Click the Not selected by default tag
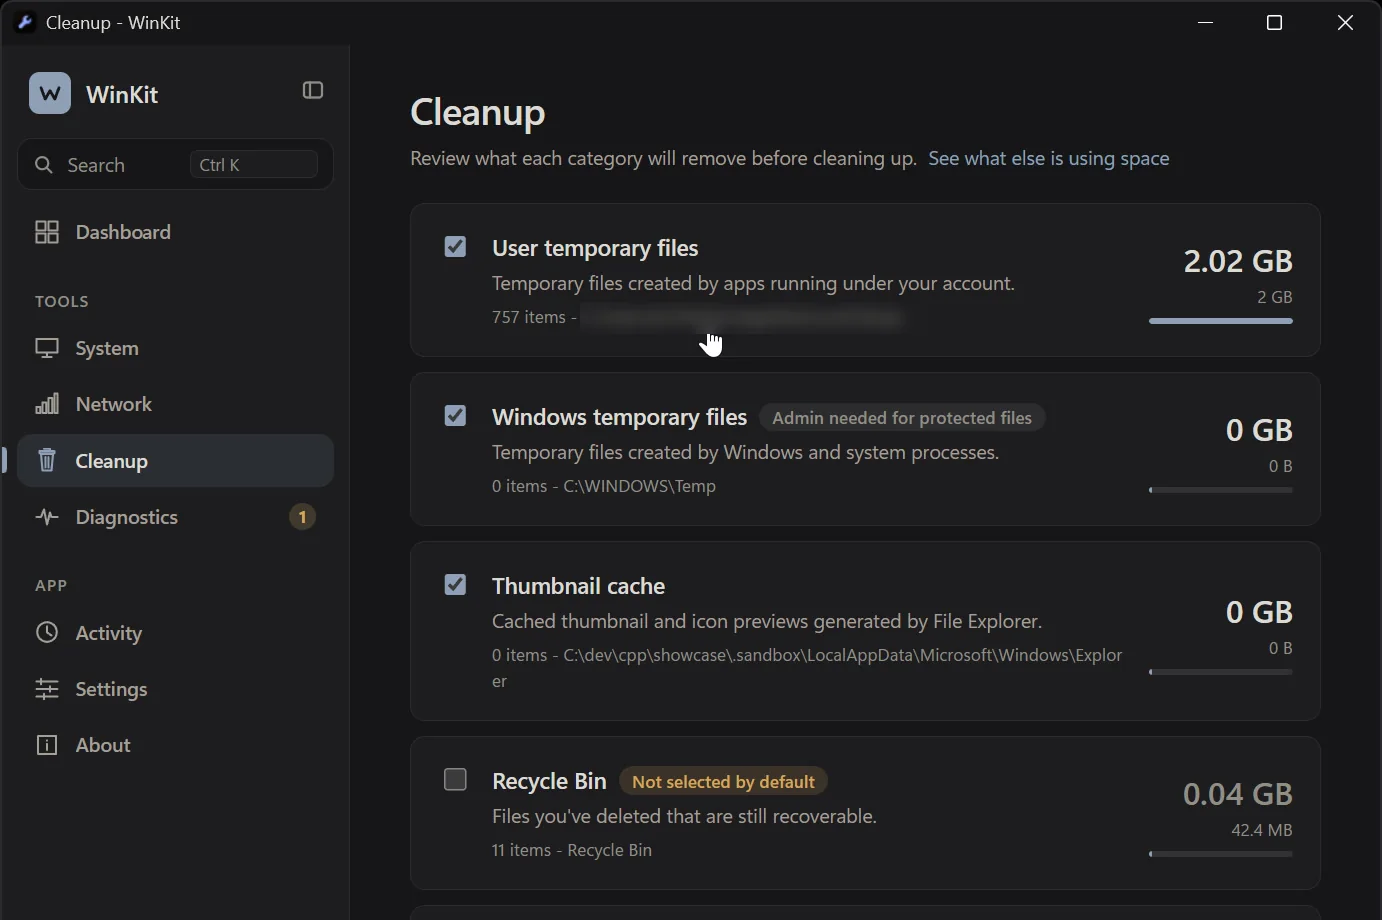Image resolution: width=1382 pixels, height=920 pixels. point(723,781)
